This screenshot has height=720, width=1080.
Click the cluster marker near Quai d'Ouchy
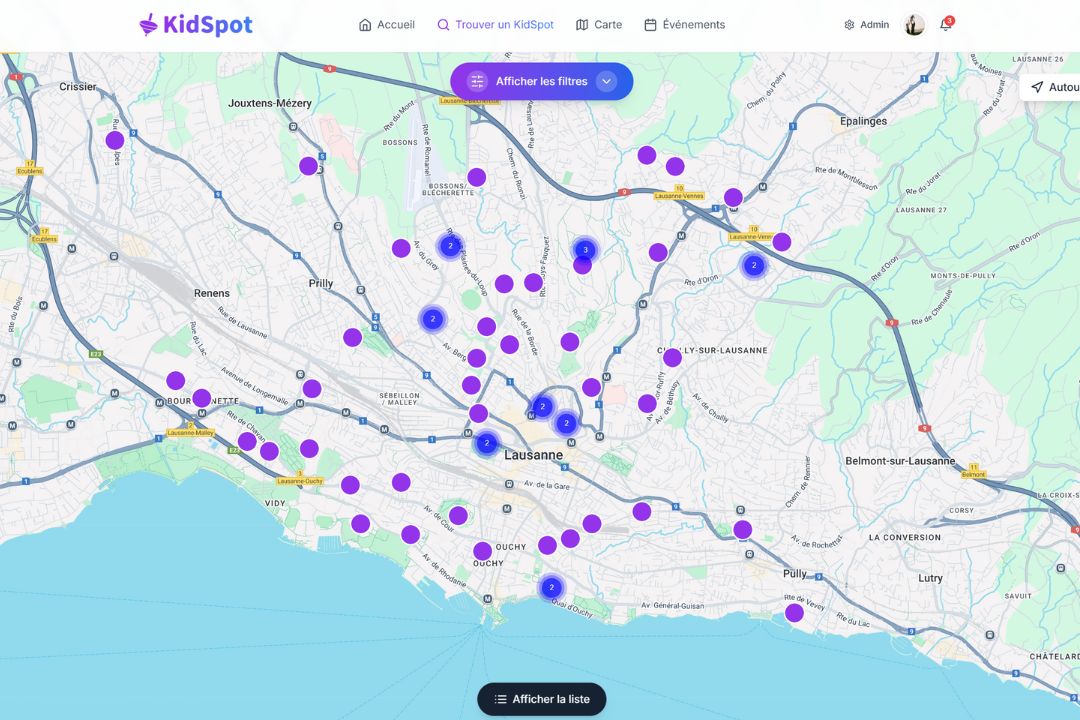point(551,587)
